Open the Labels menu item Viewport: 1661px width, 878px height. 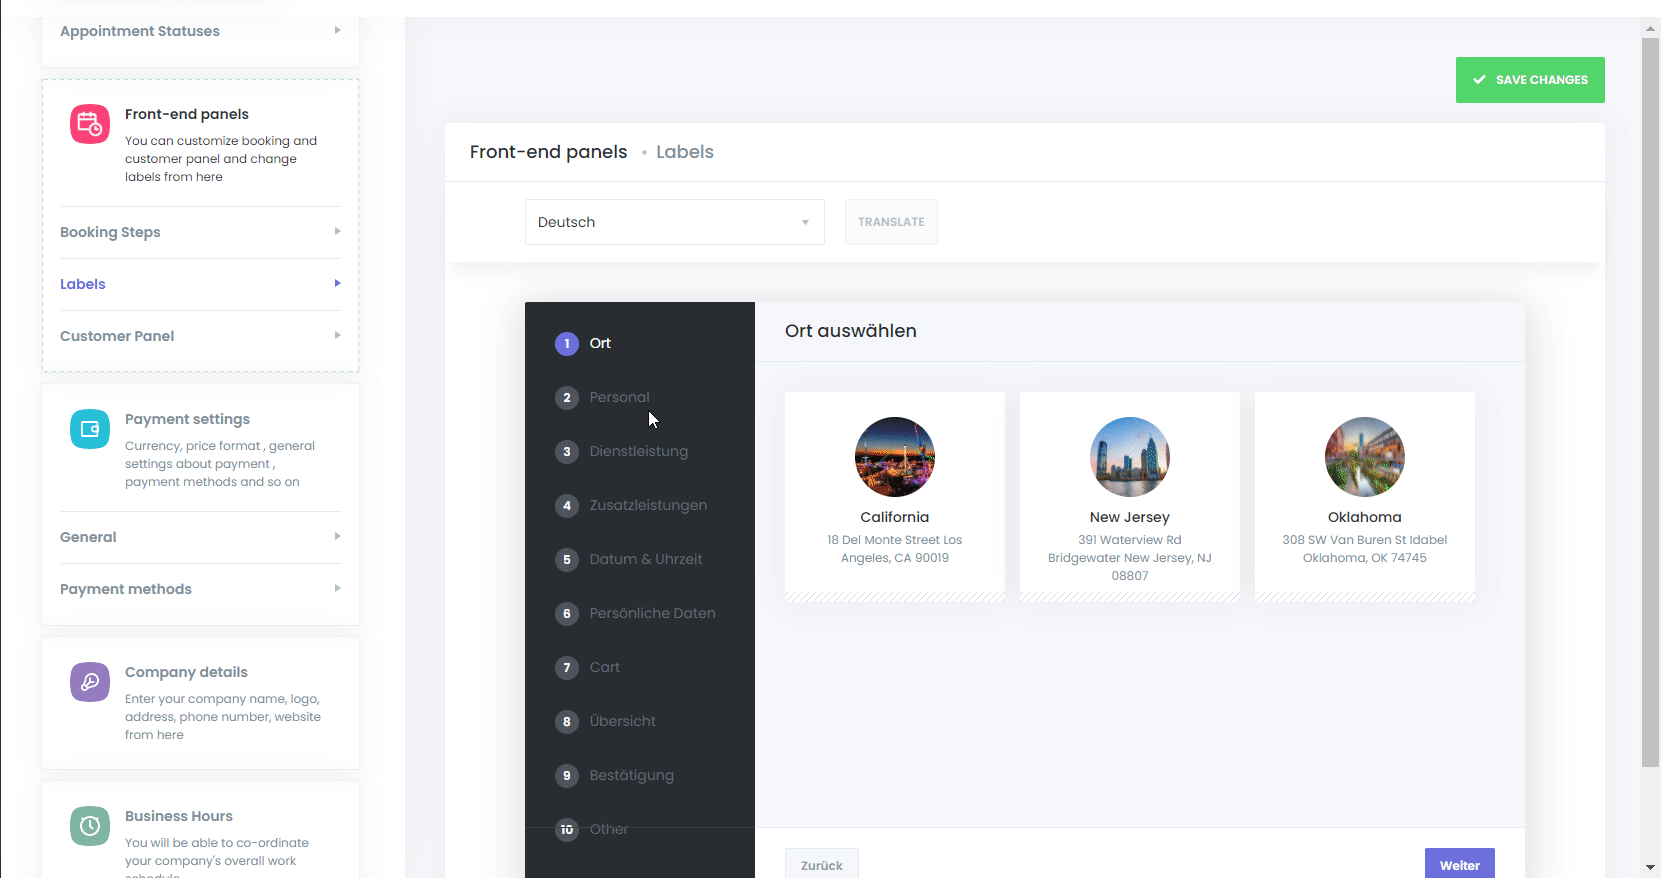coord(200,284)
